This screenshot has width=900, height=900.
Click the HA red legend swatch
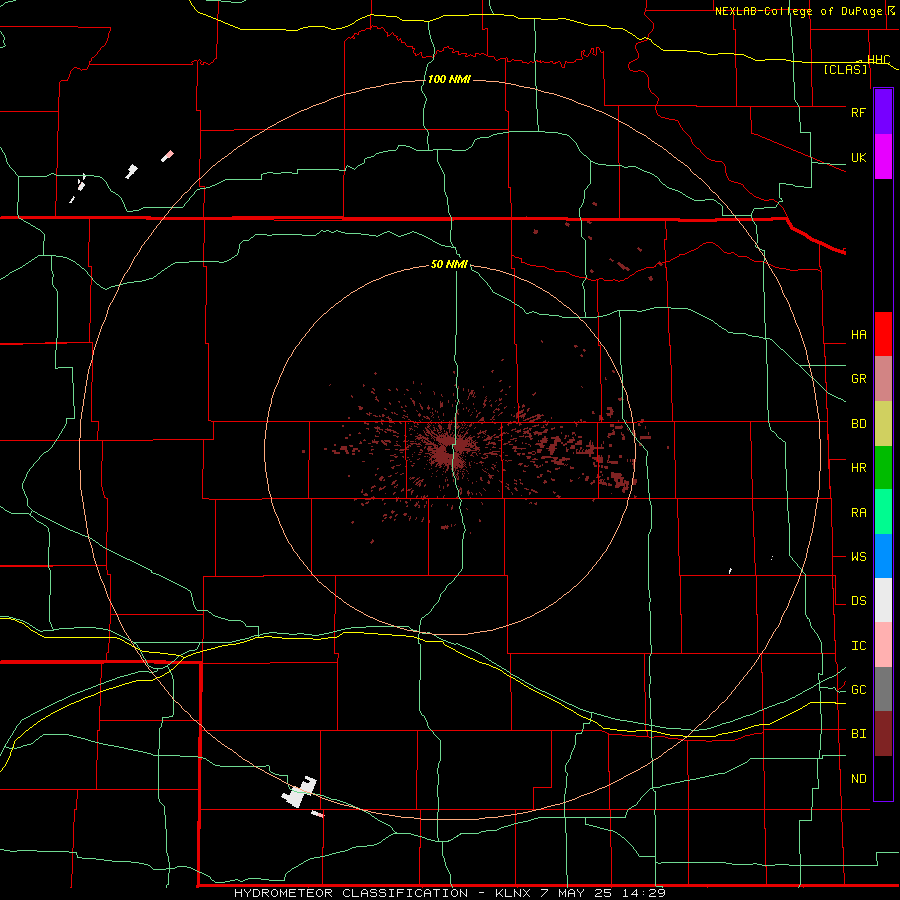pos(883,334)
